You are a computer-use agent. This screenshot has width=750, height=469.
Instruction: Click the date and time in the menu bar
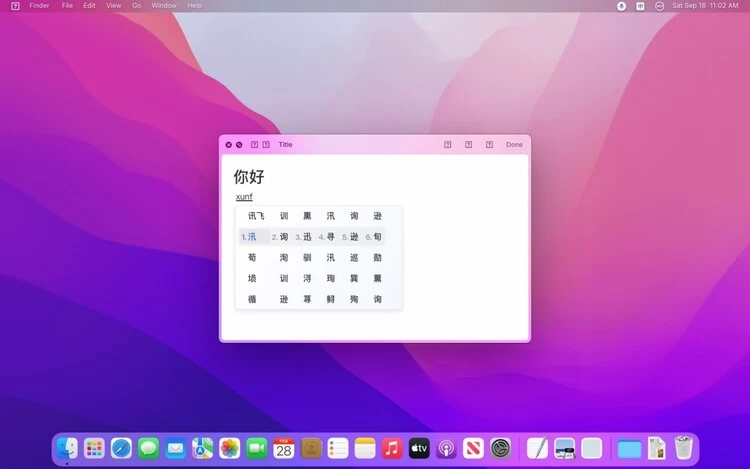(705, 6)
